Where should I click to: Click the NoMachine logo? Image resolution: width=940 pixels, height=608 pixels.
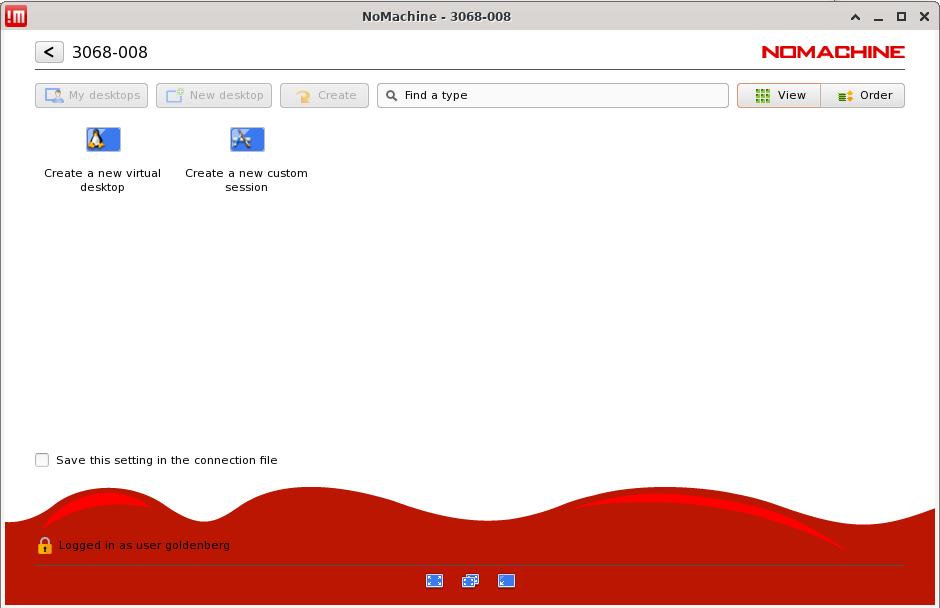833,52
